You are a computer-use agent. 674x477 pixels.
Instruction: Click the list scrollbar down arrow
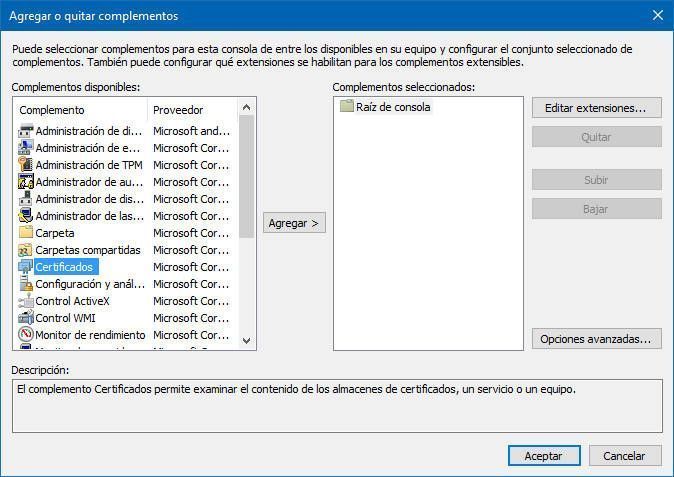click(246, 341)
